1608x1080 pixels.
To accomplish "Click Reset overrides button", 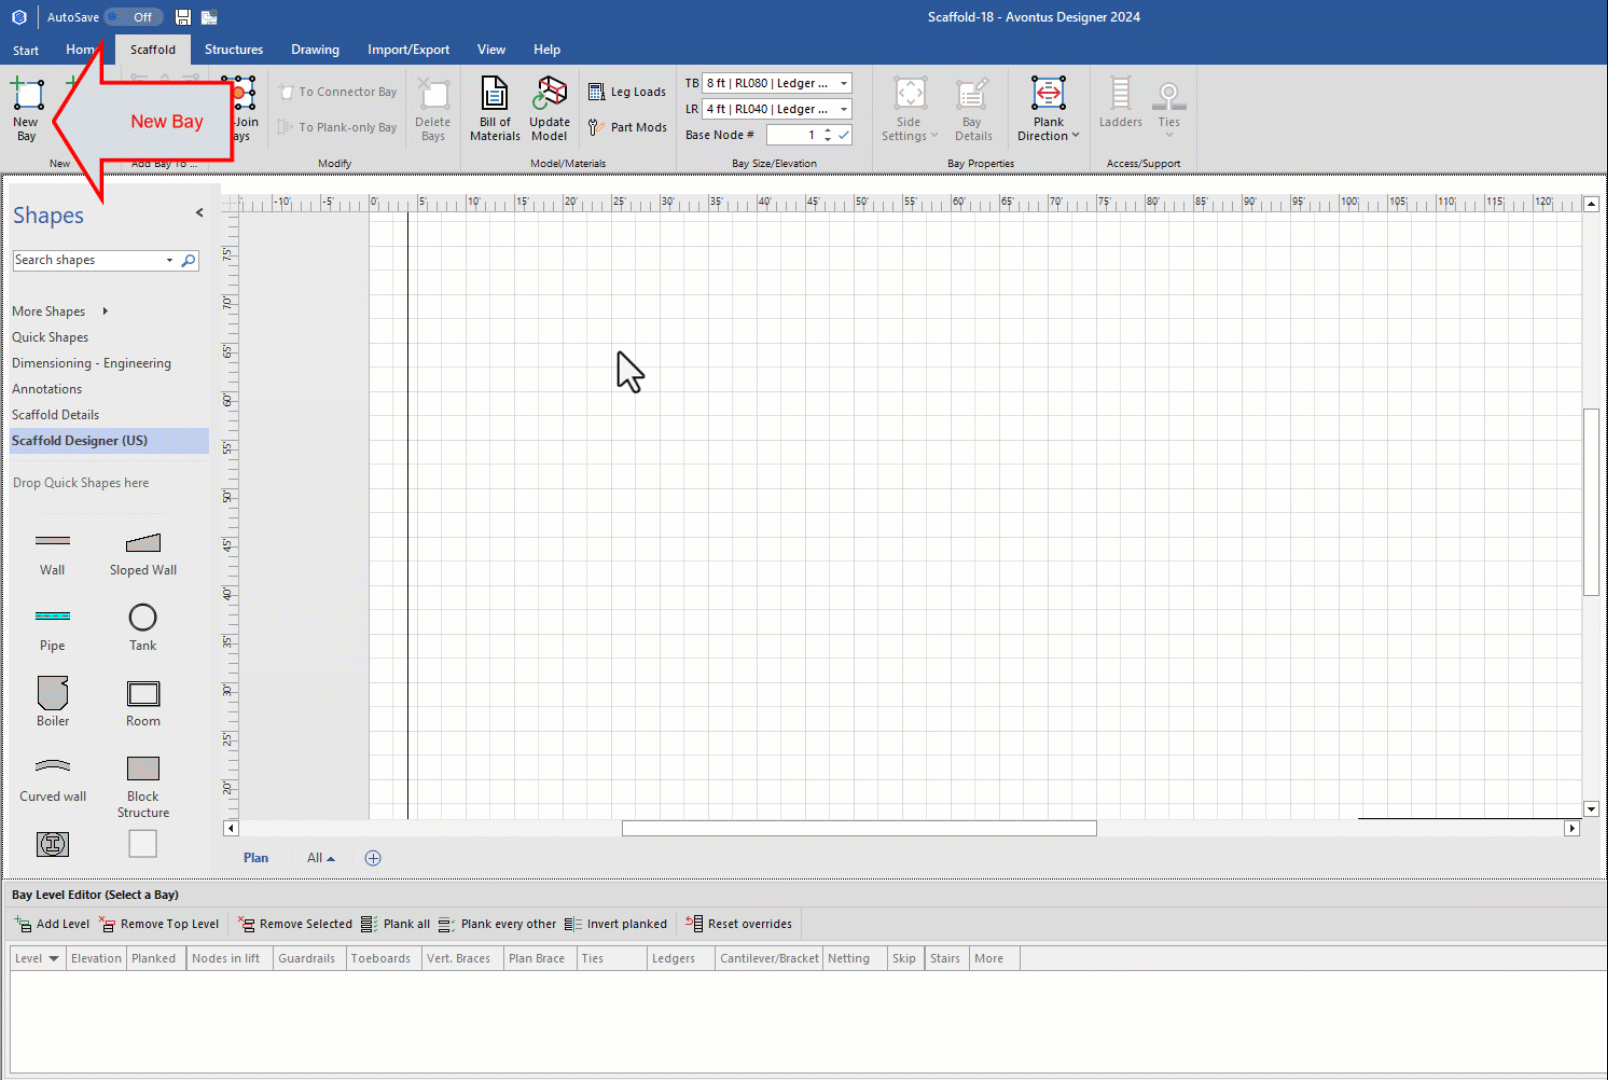I will point(739,924).
